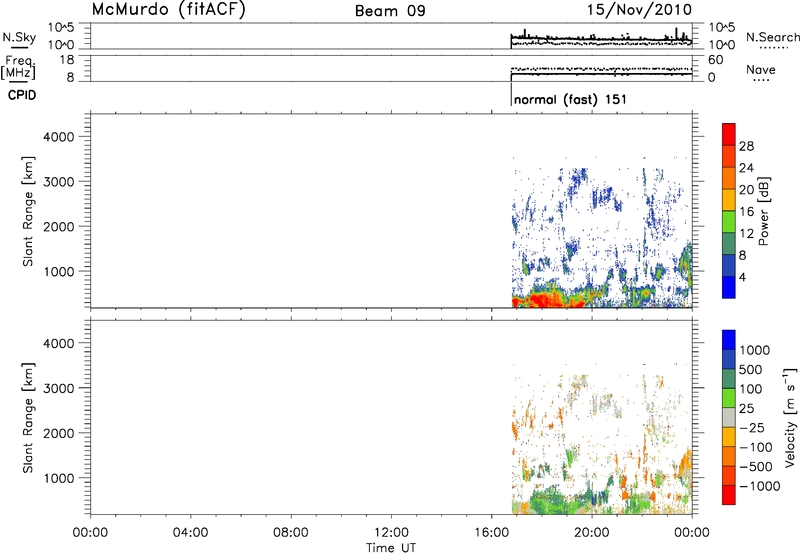This screenshot has height=554, width=800.
Task: Click the high-power red echo region near ground
Action: [548, 300]
